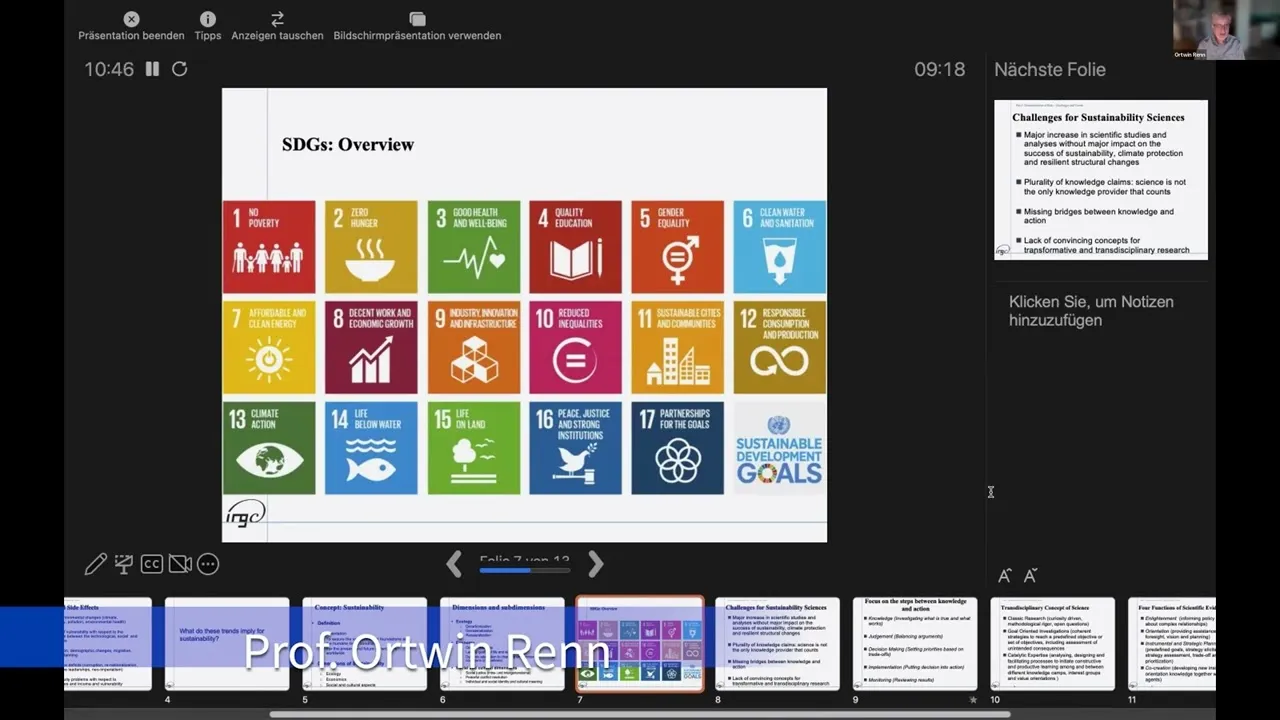Viewport: 1280px width, 720px height.
Task: Select slide 9 thumbnail in filmstrip
Action: [x=915, y=644]
